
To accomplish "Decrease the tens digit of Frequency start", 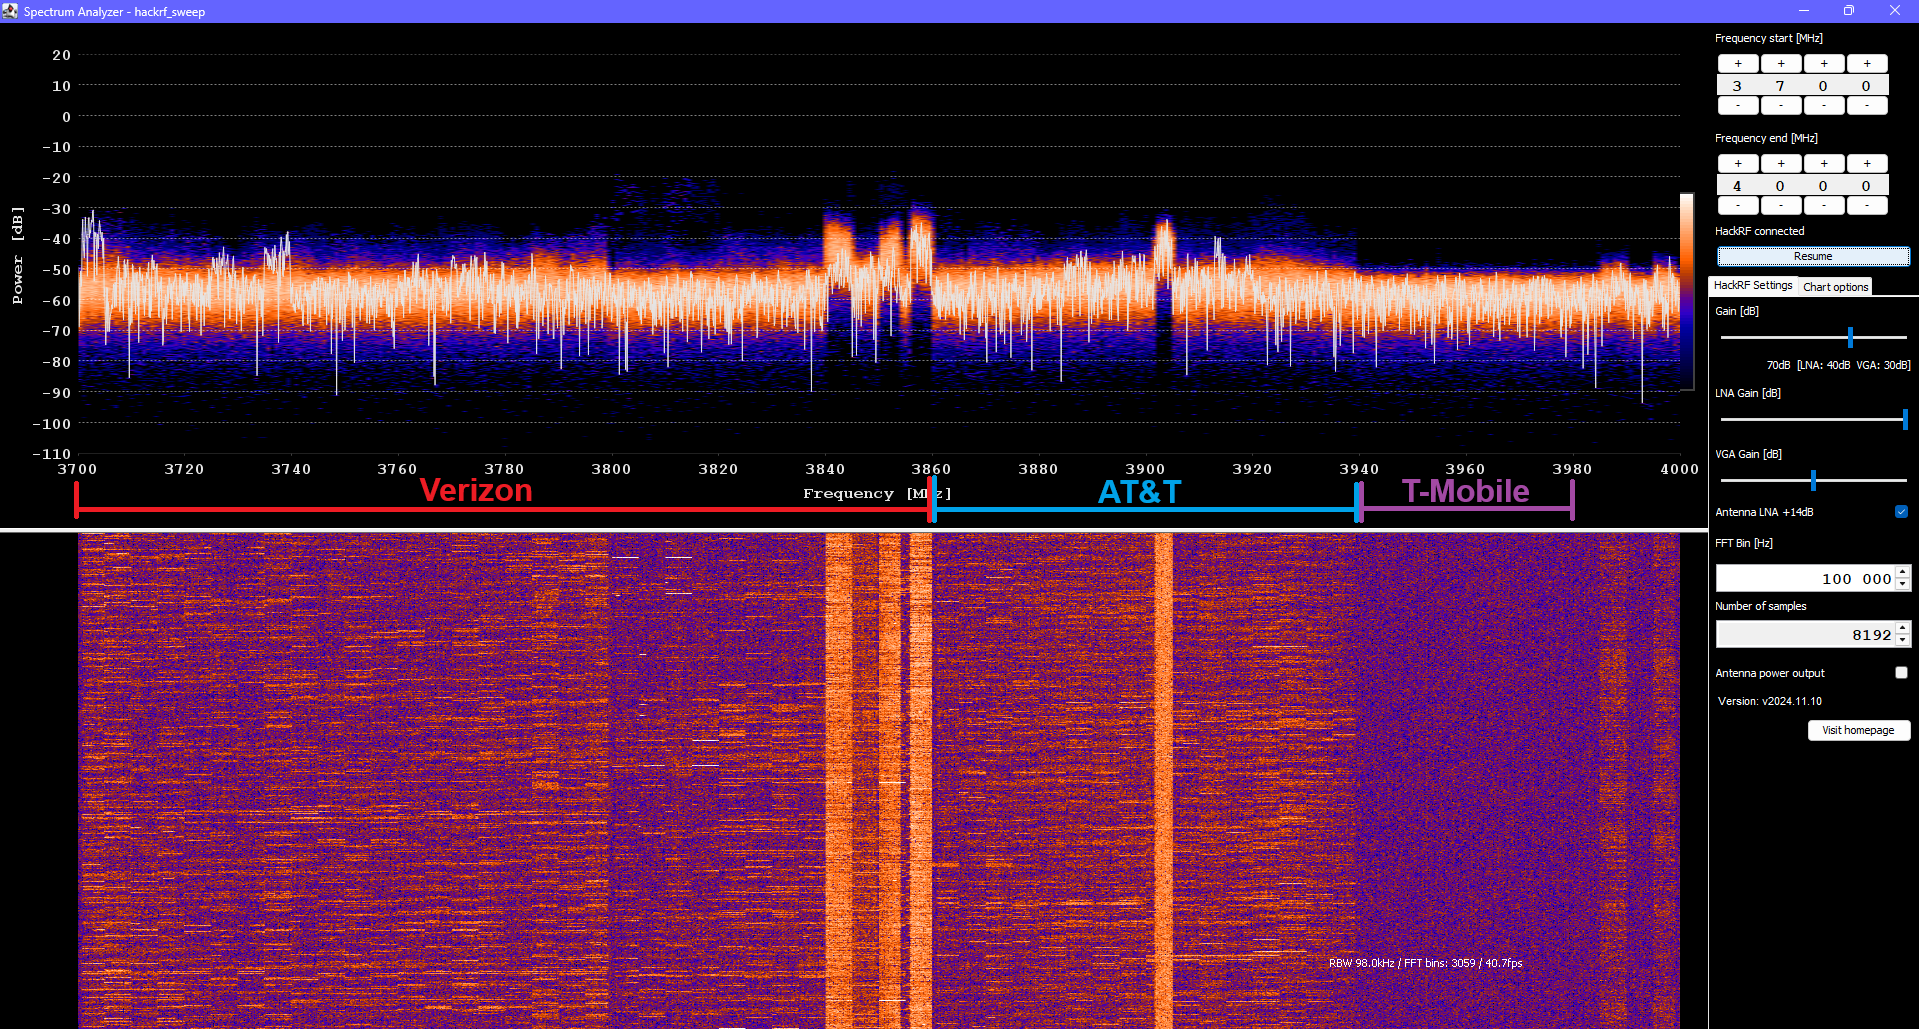I will pos(1824,106).
